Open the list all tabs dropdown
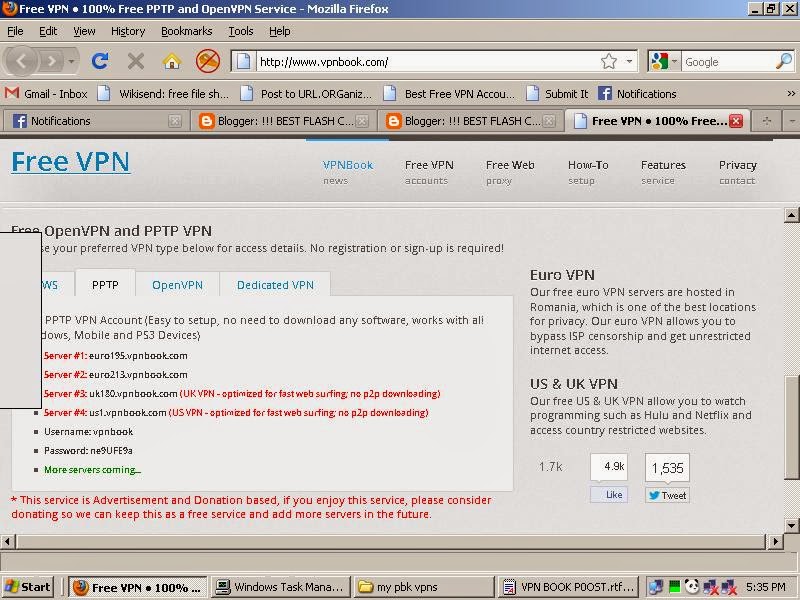Screen dimensions: 800x600 792,121
